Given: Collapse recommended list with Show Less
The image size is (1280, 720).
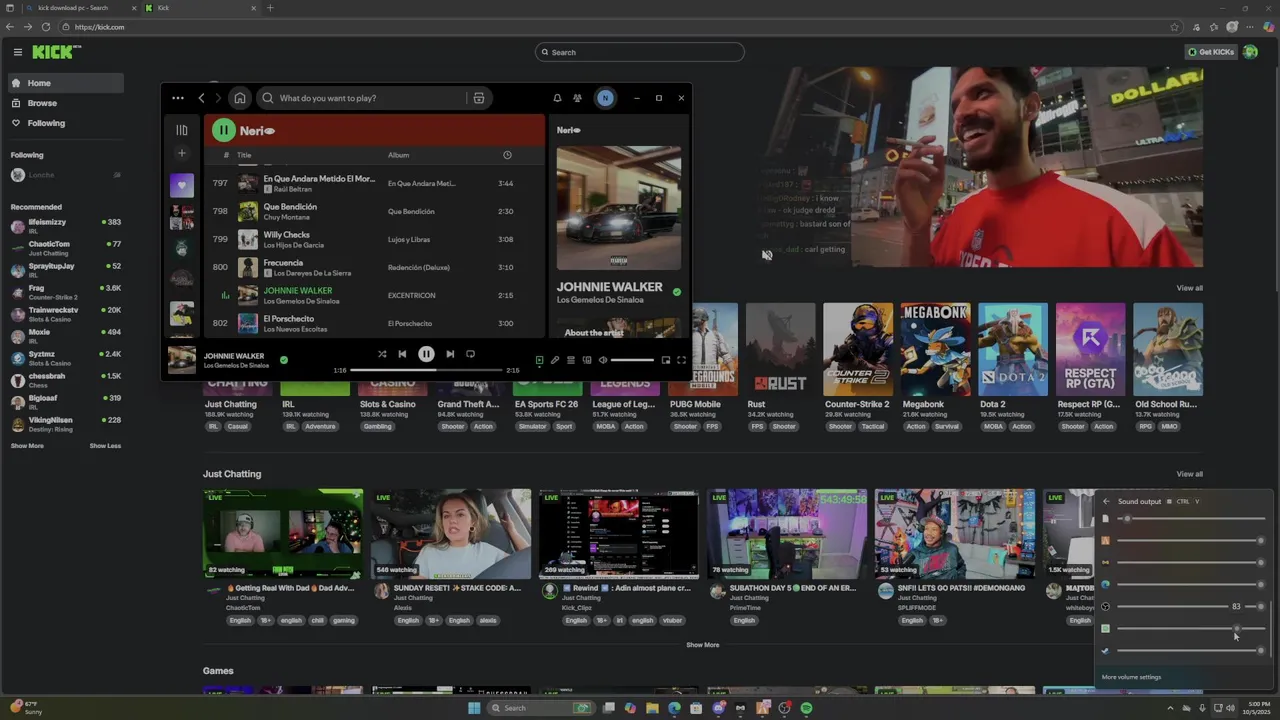Looking at the screenshot, I should (105, 446).
